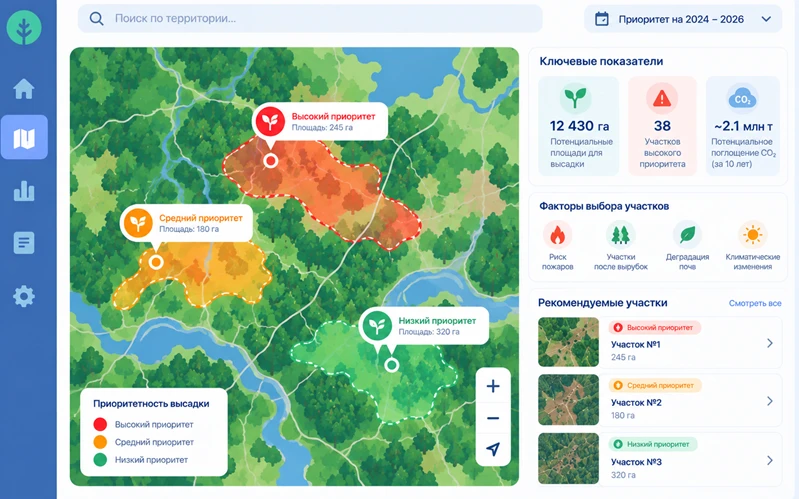Click the green legend swatch Низкий приоритет

pos(100,460)
